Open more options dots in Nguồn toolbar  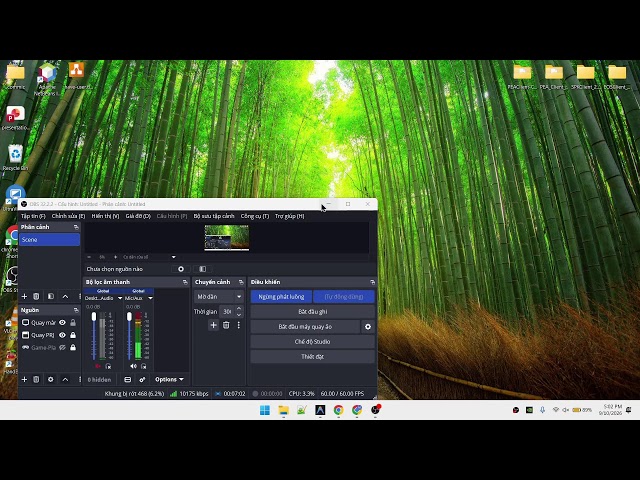[80, 380]
